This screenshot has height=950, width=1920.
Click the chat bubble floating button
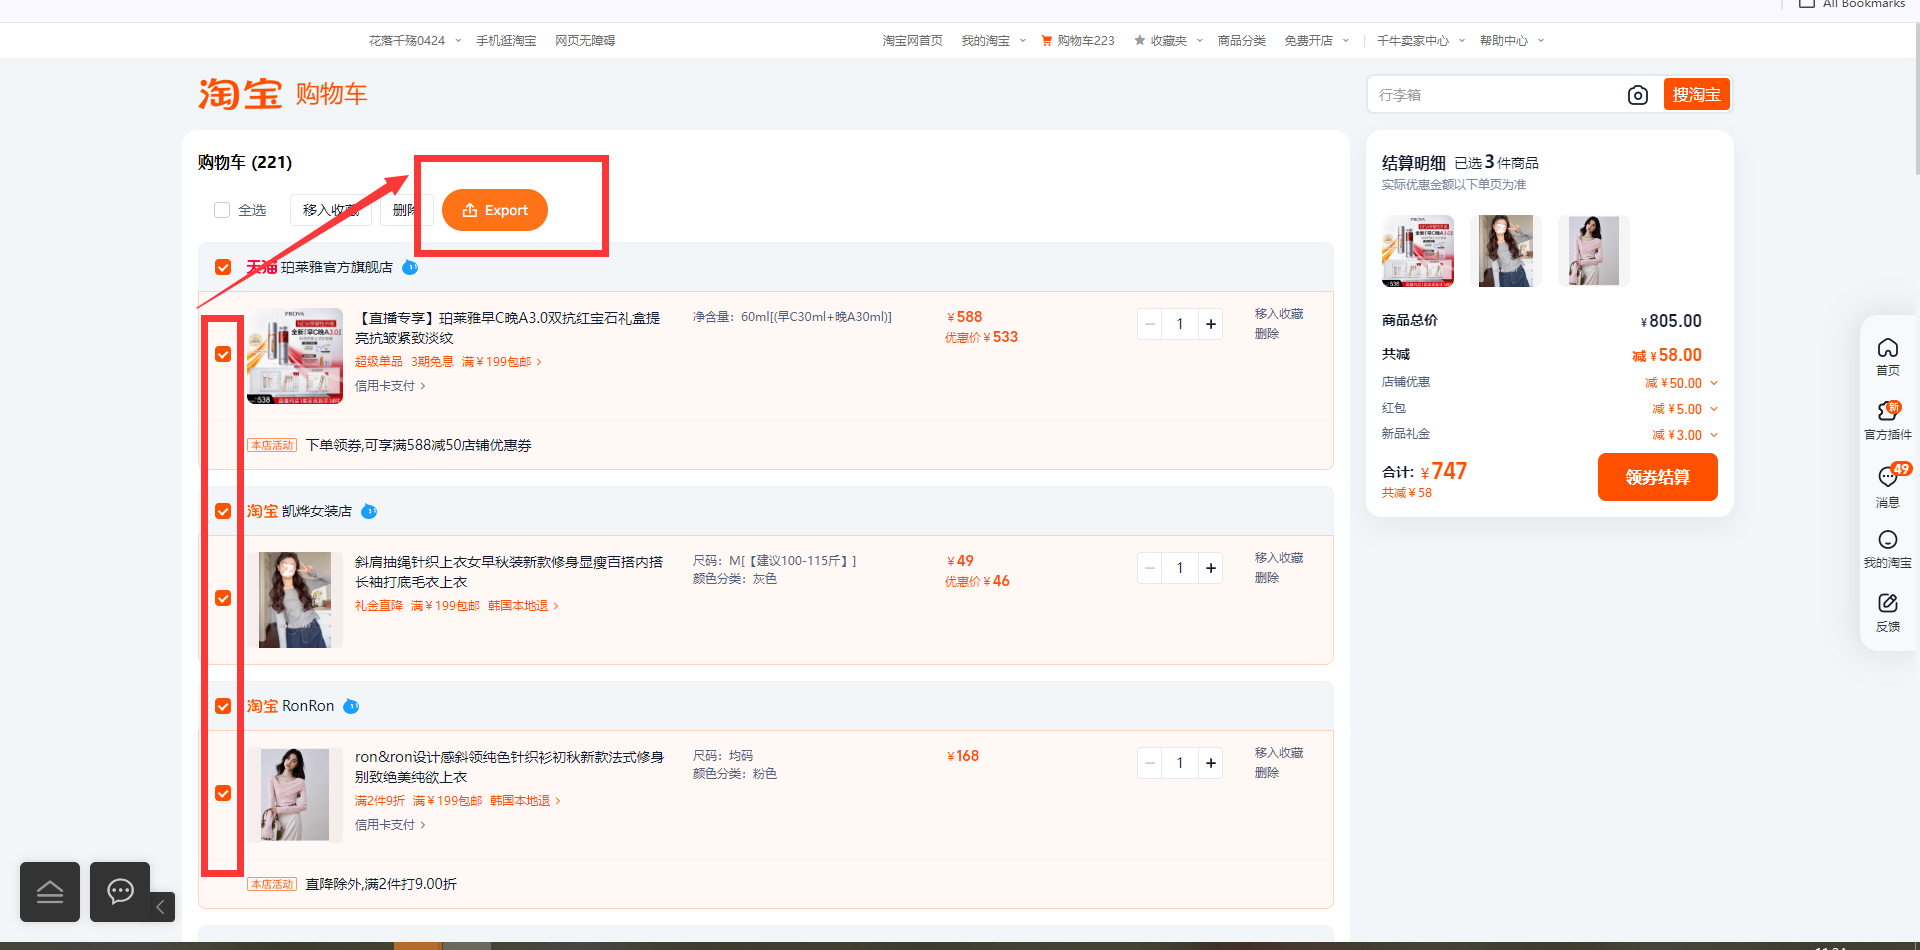pyautogui.click(x=120, y=892)
